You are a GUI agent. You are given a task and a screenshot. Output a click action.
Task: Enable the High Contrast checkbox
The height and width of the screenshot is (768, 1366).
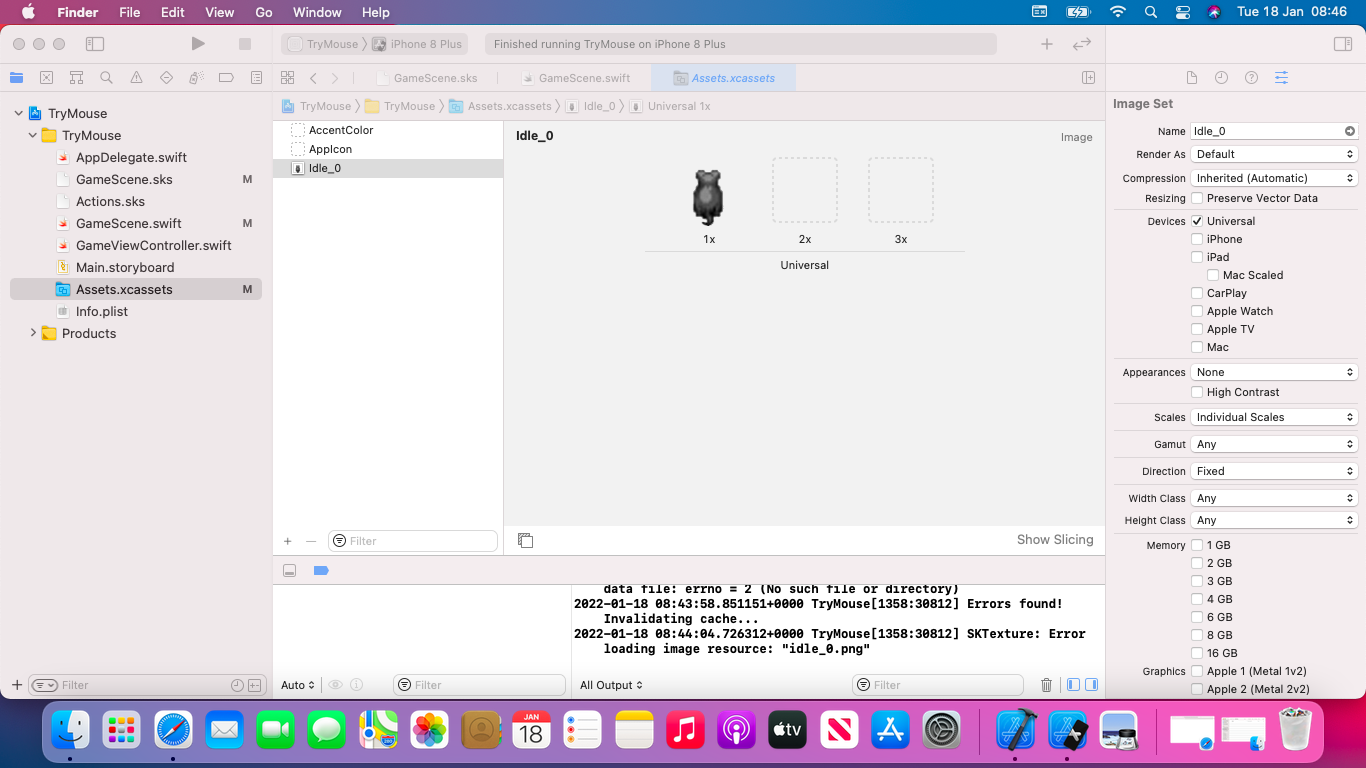[1197, 392]
